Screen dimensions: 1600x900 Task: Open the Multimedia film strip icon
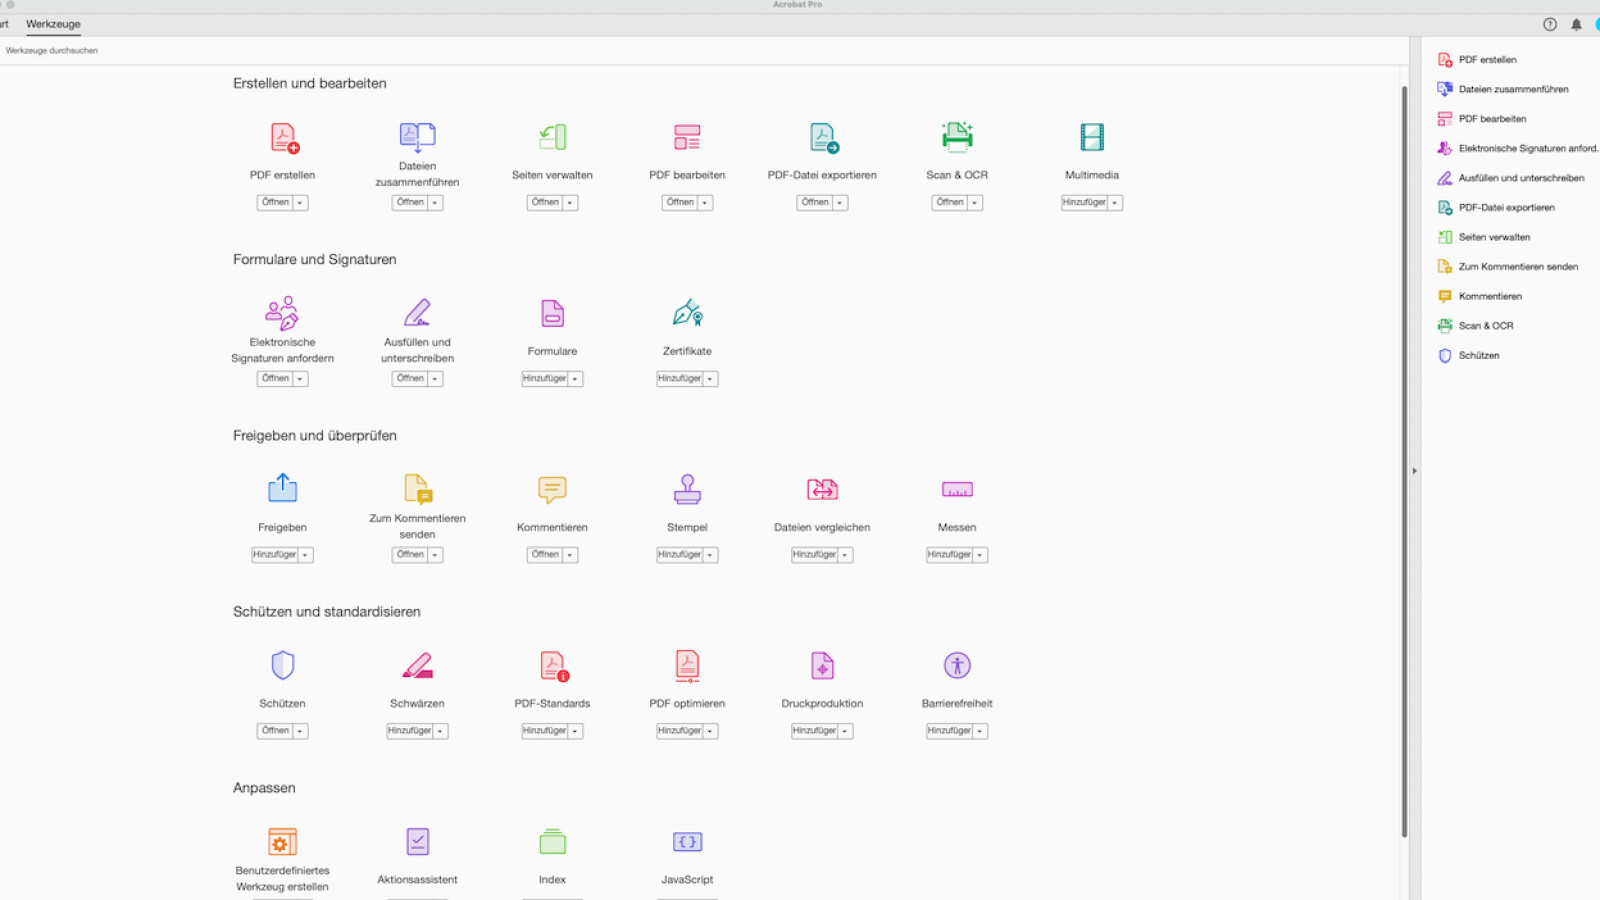pos(1091,138)
